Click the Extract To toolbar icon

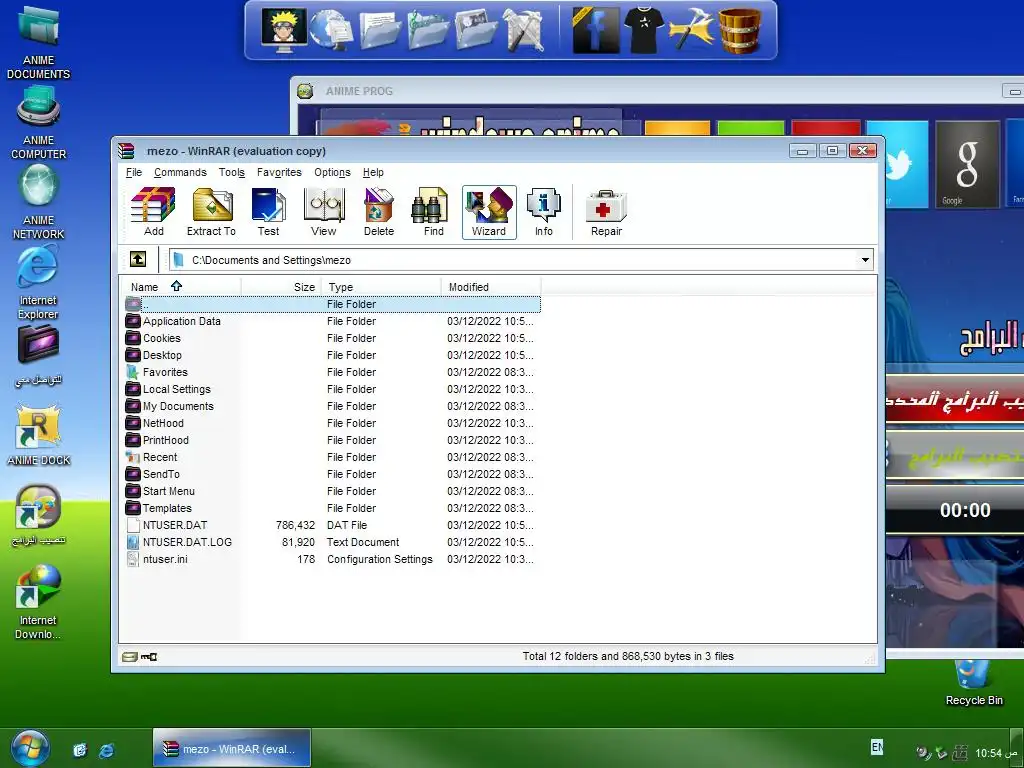211,212
